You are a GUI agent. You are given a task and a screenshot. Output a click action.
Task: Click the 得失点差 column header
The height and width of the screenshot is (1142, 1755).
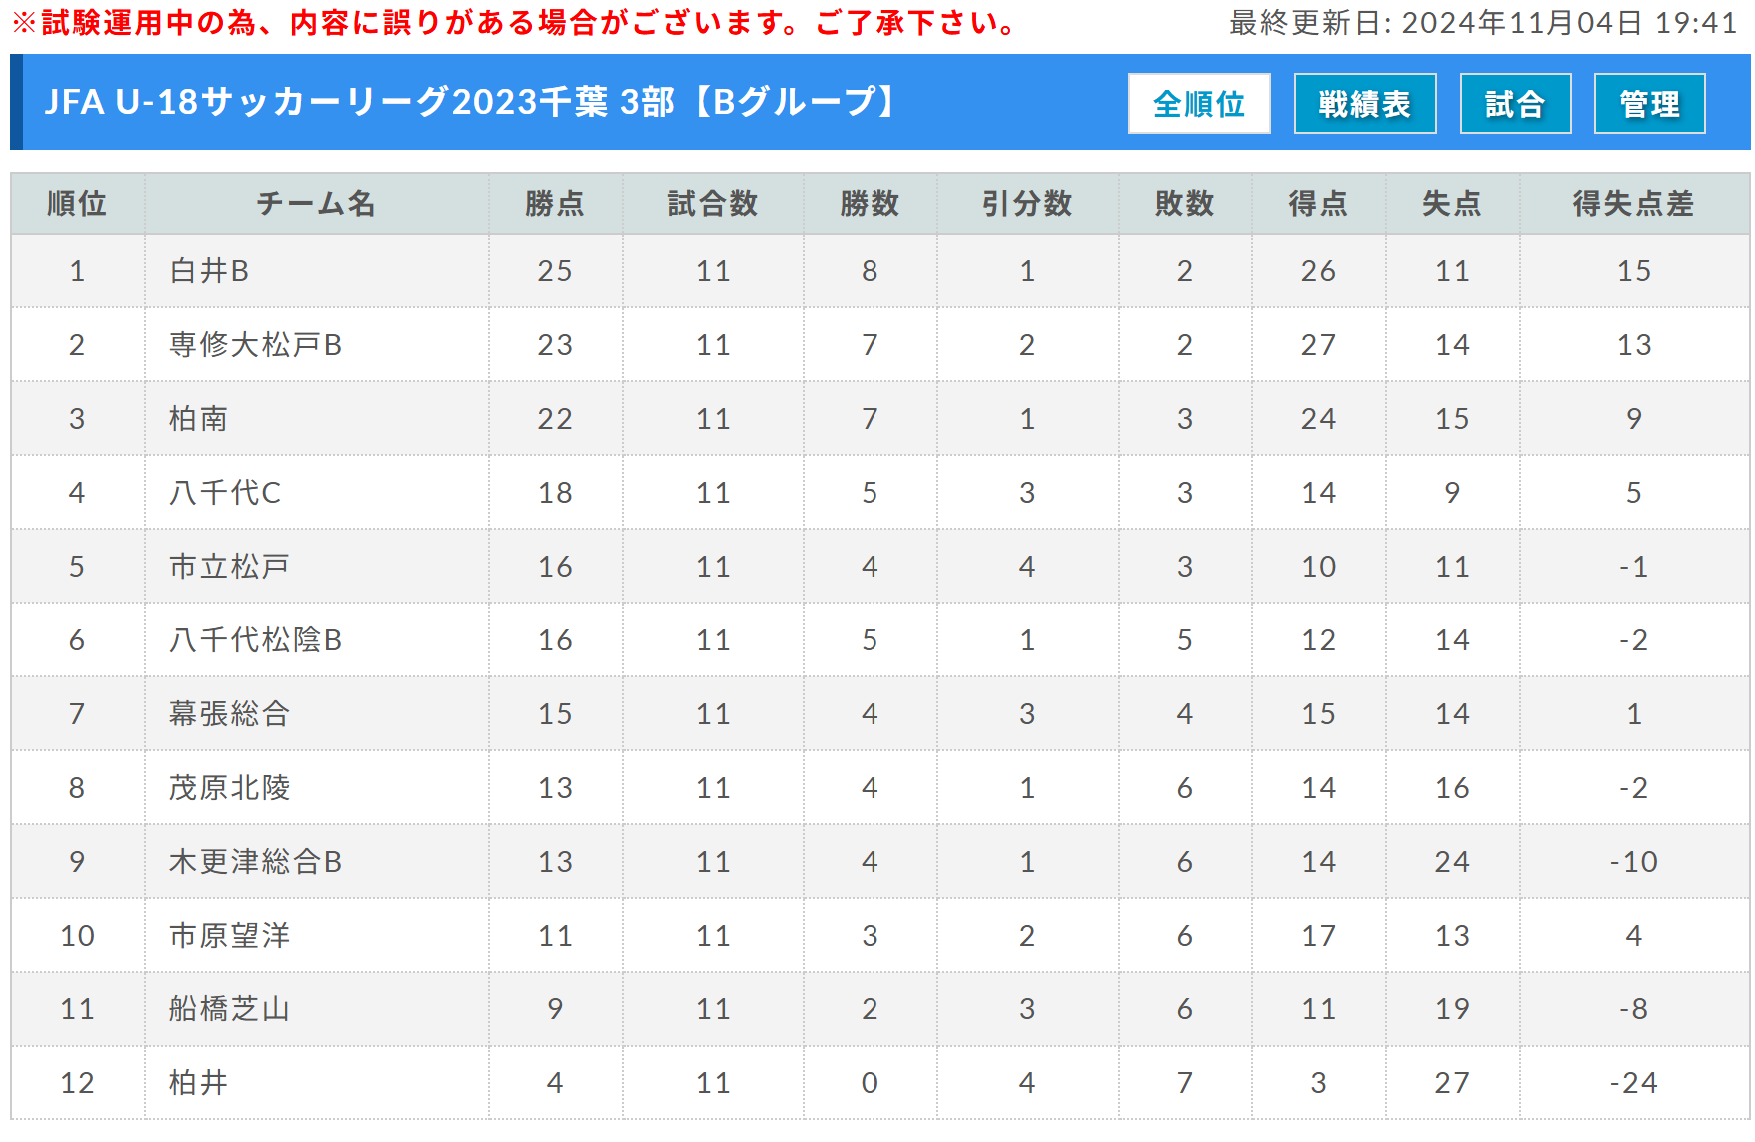click(x=1633, y=204)
